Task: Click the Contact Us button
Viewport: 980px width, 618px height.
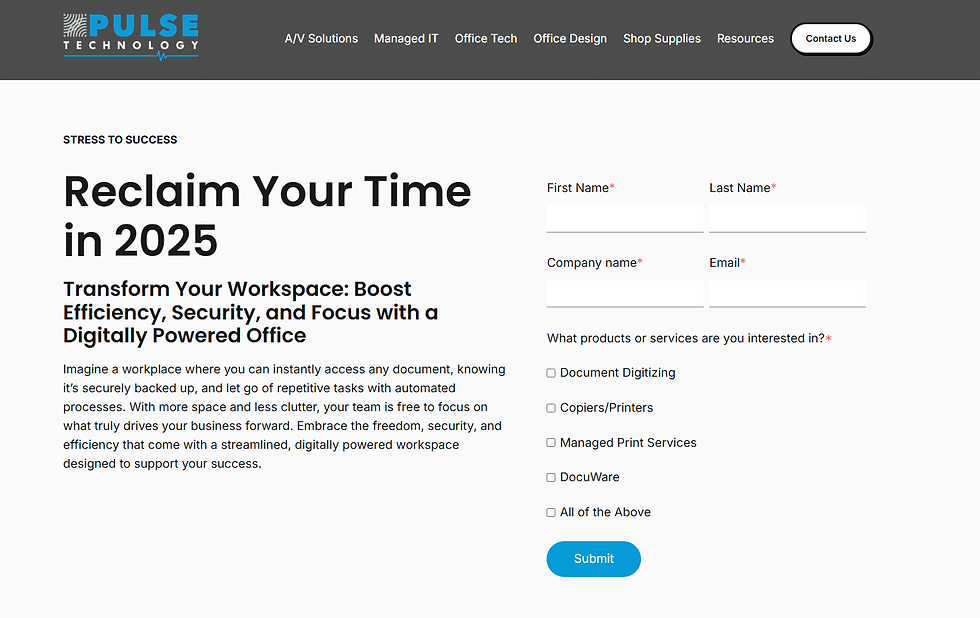Action: click(831, 38)
